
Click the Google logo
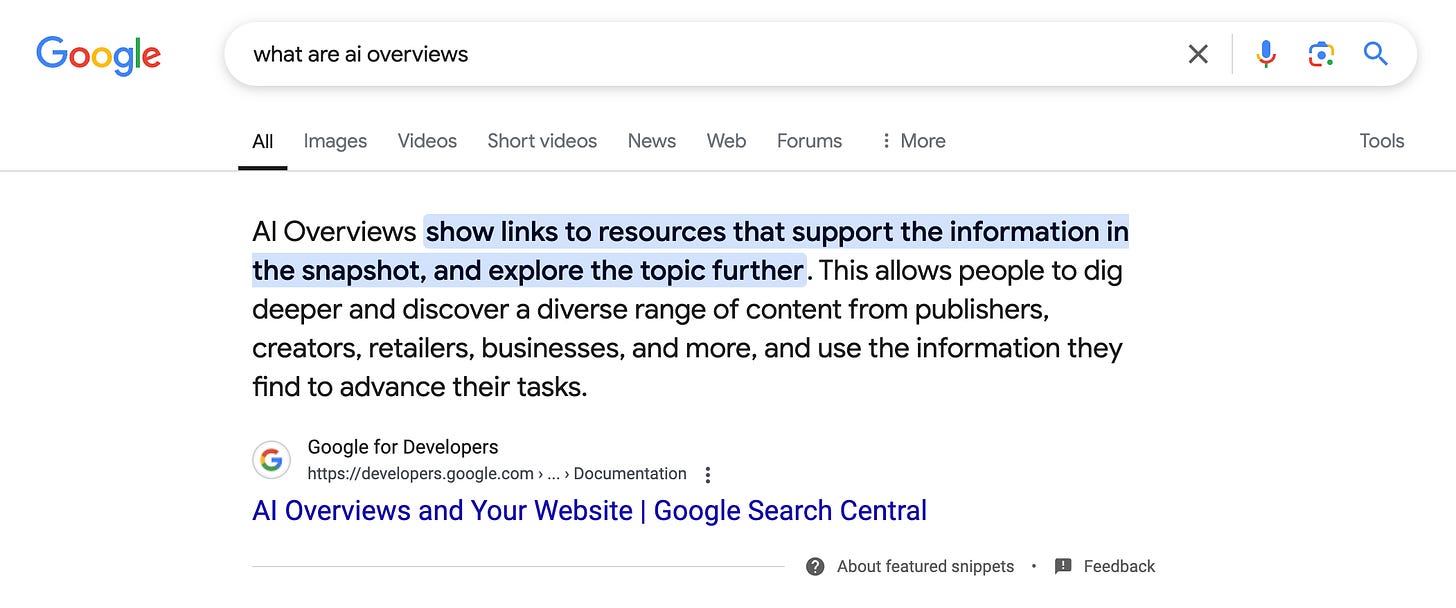98,55
